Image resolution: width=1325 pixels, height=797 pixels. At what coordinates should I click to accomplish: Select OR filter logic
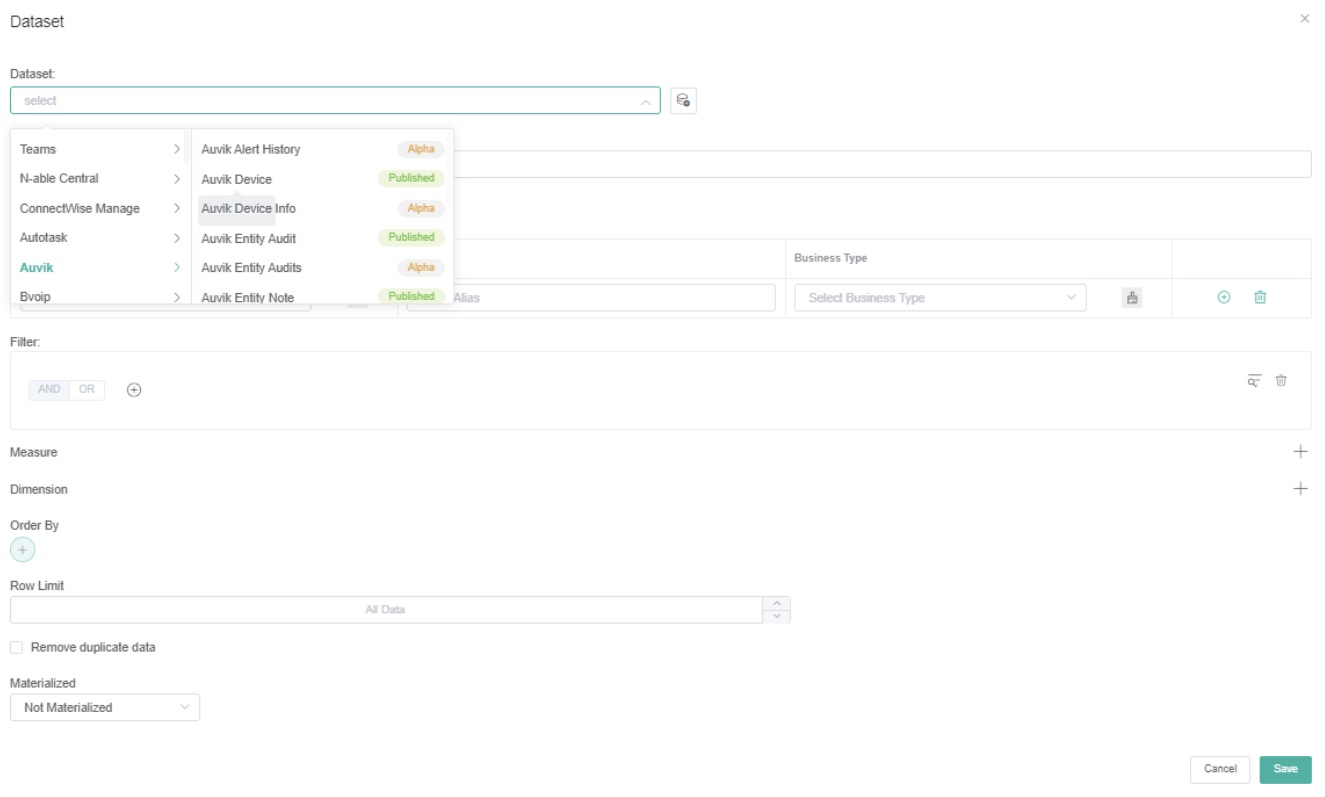point(87,390)
